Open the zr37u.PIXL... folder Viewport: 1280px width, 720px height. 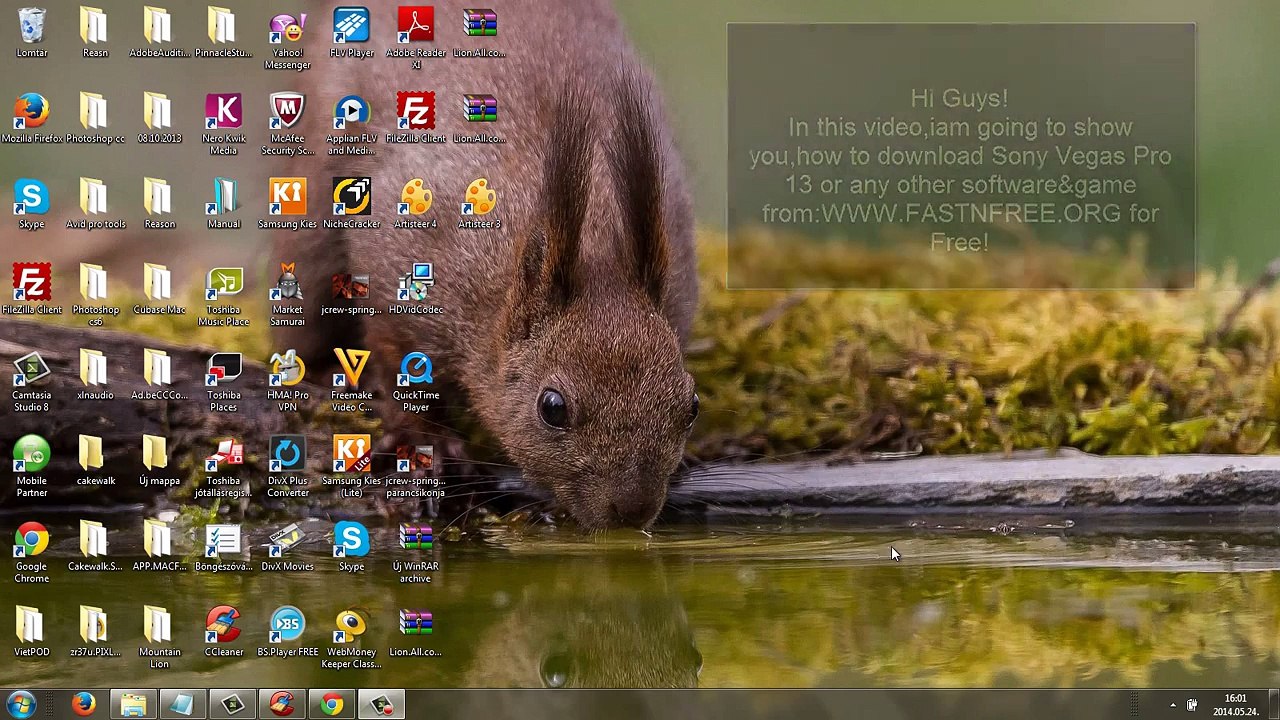95,633
